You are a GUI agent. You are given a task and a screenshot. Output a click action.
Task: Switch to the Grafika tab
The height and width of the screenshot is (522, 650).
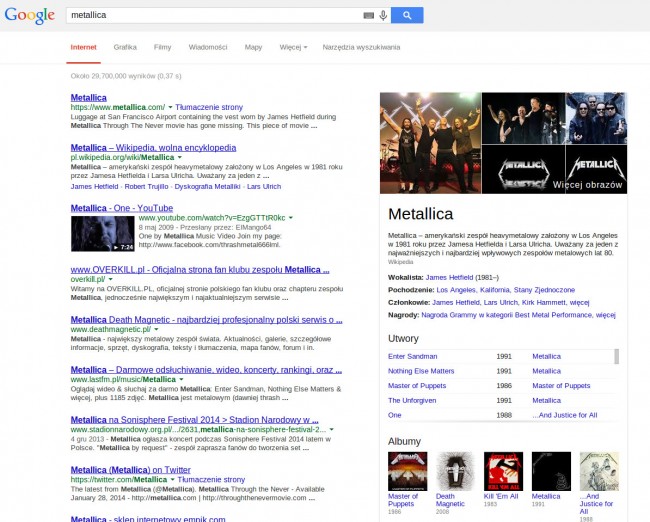pos(125,47)
